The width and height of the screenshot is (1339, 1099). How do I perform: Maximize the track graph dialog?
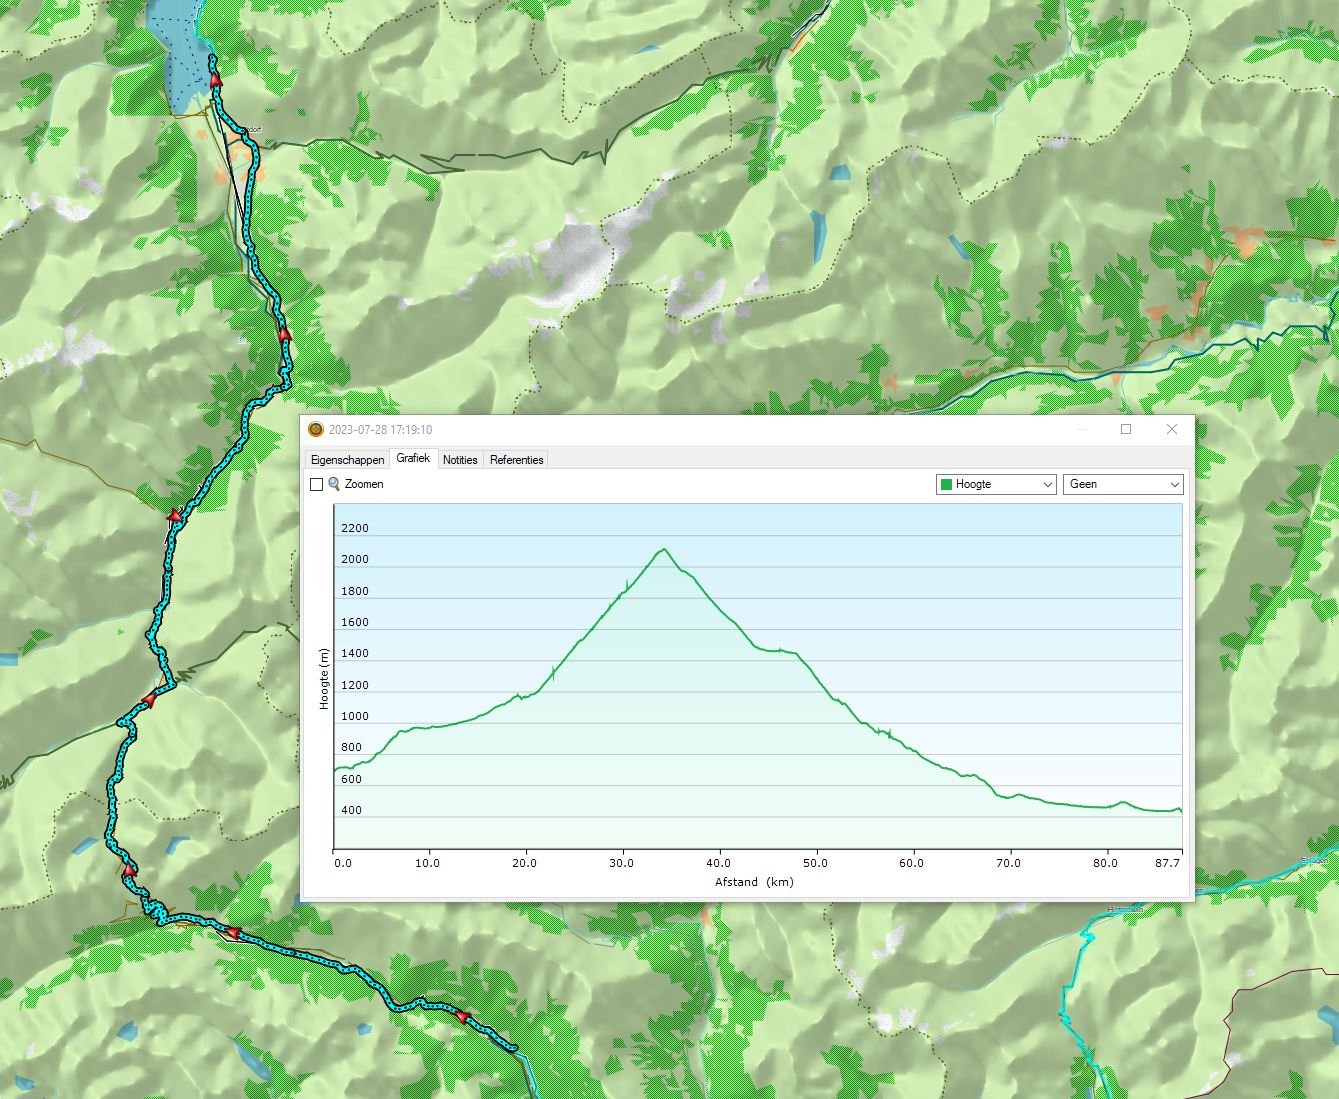[1126, 429]
